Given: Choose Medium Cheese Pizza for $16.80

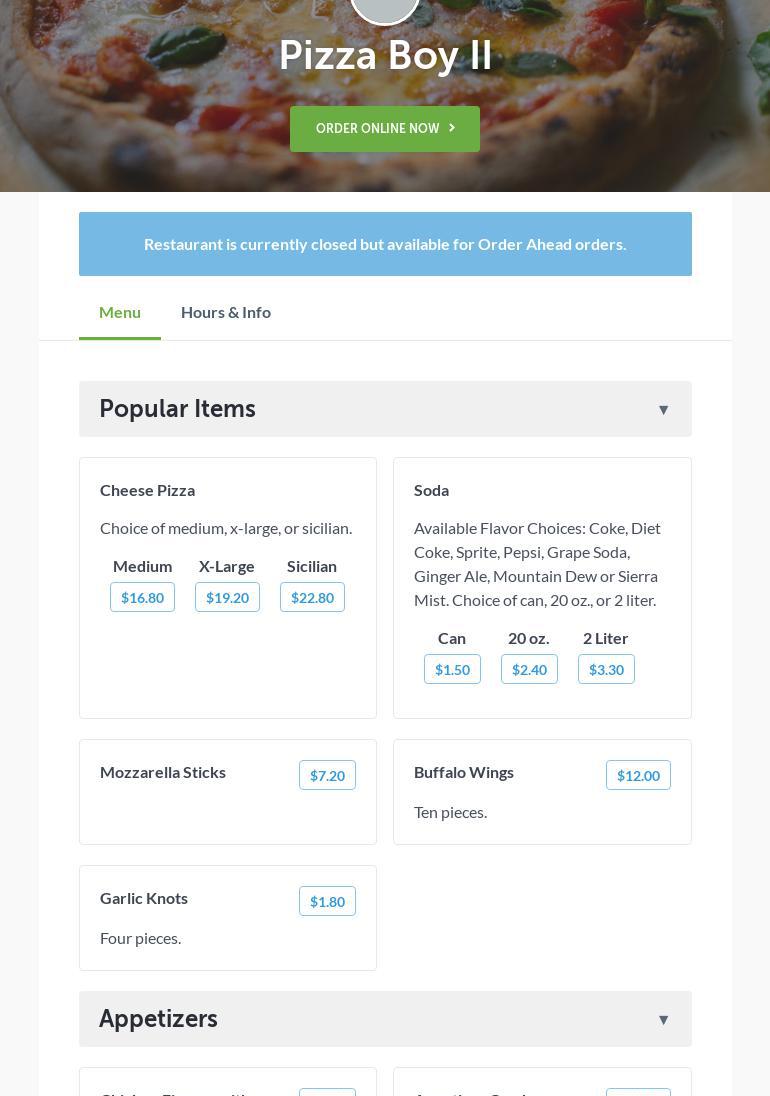Looking at the screenshot, I should [x=142, y=597].
